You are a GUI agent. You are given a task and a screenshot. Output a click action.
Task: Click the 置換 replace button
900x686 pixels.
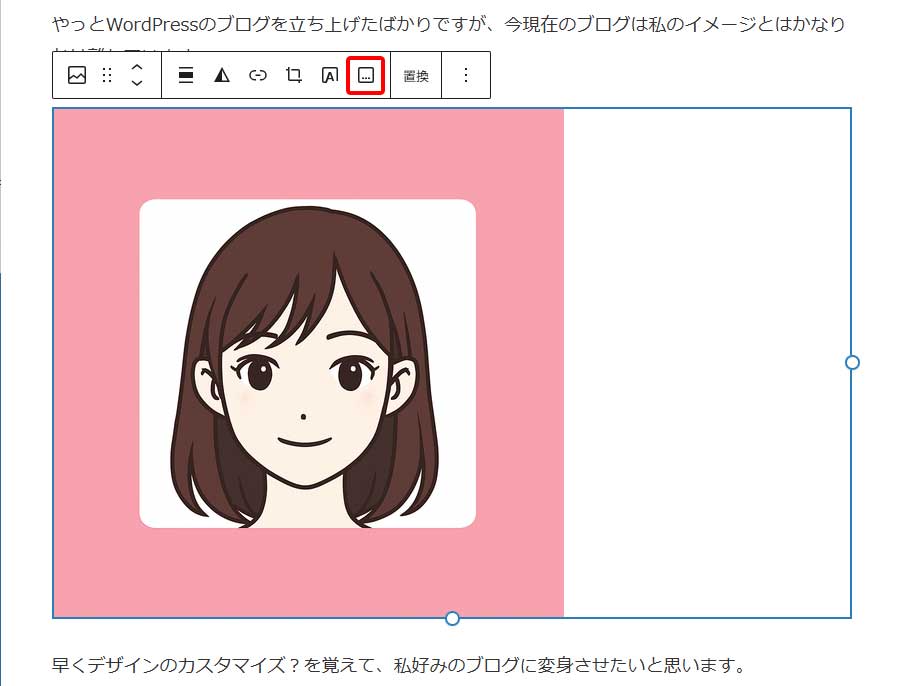[x=415, y=75]
